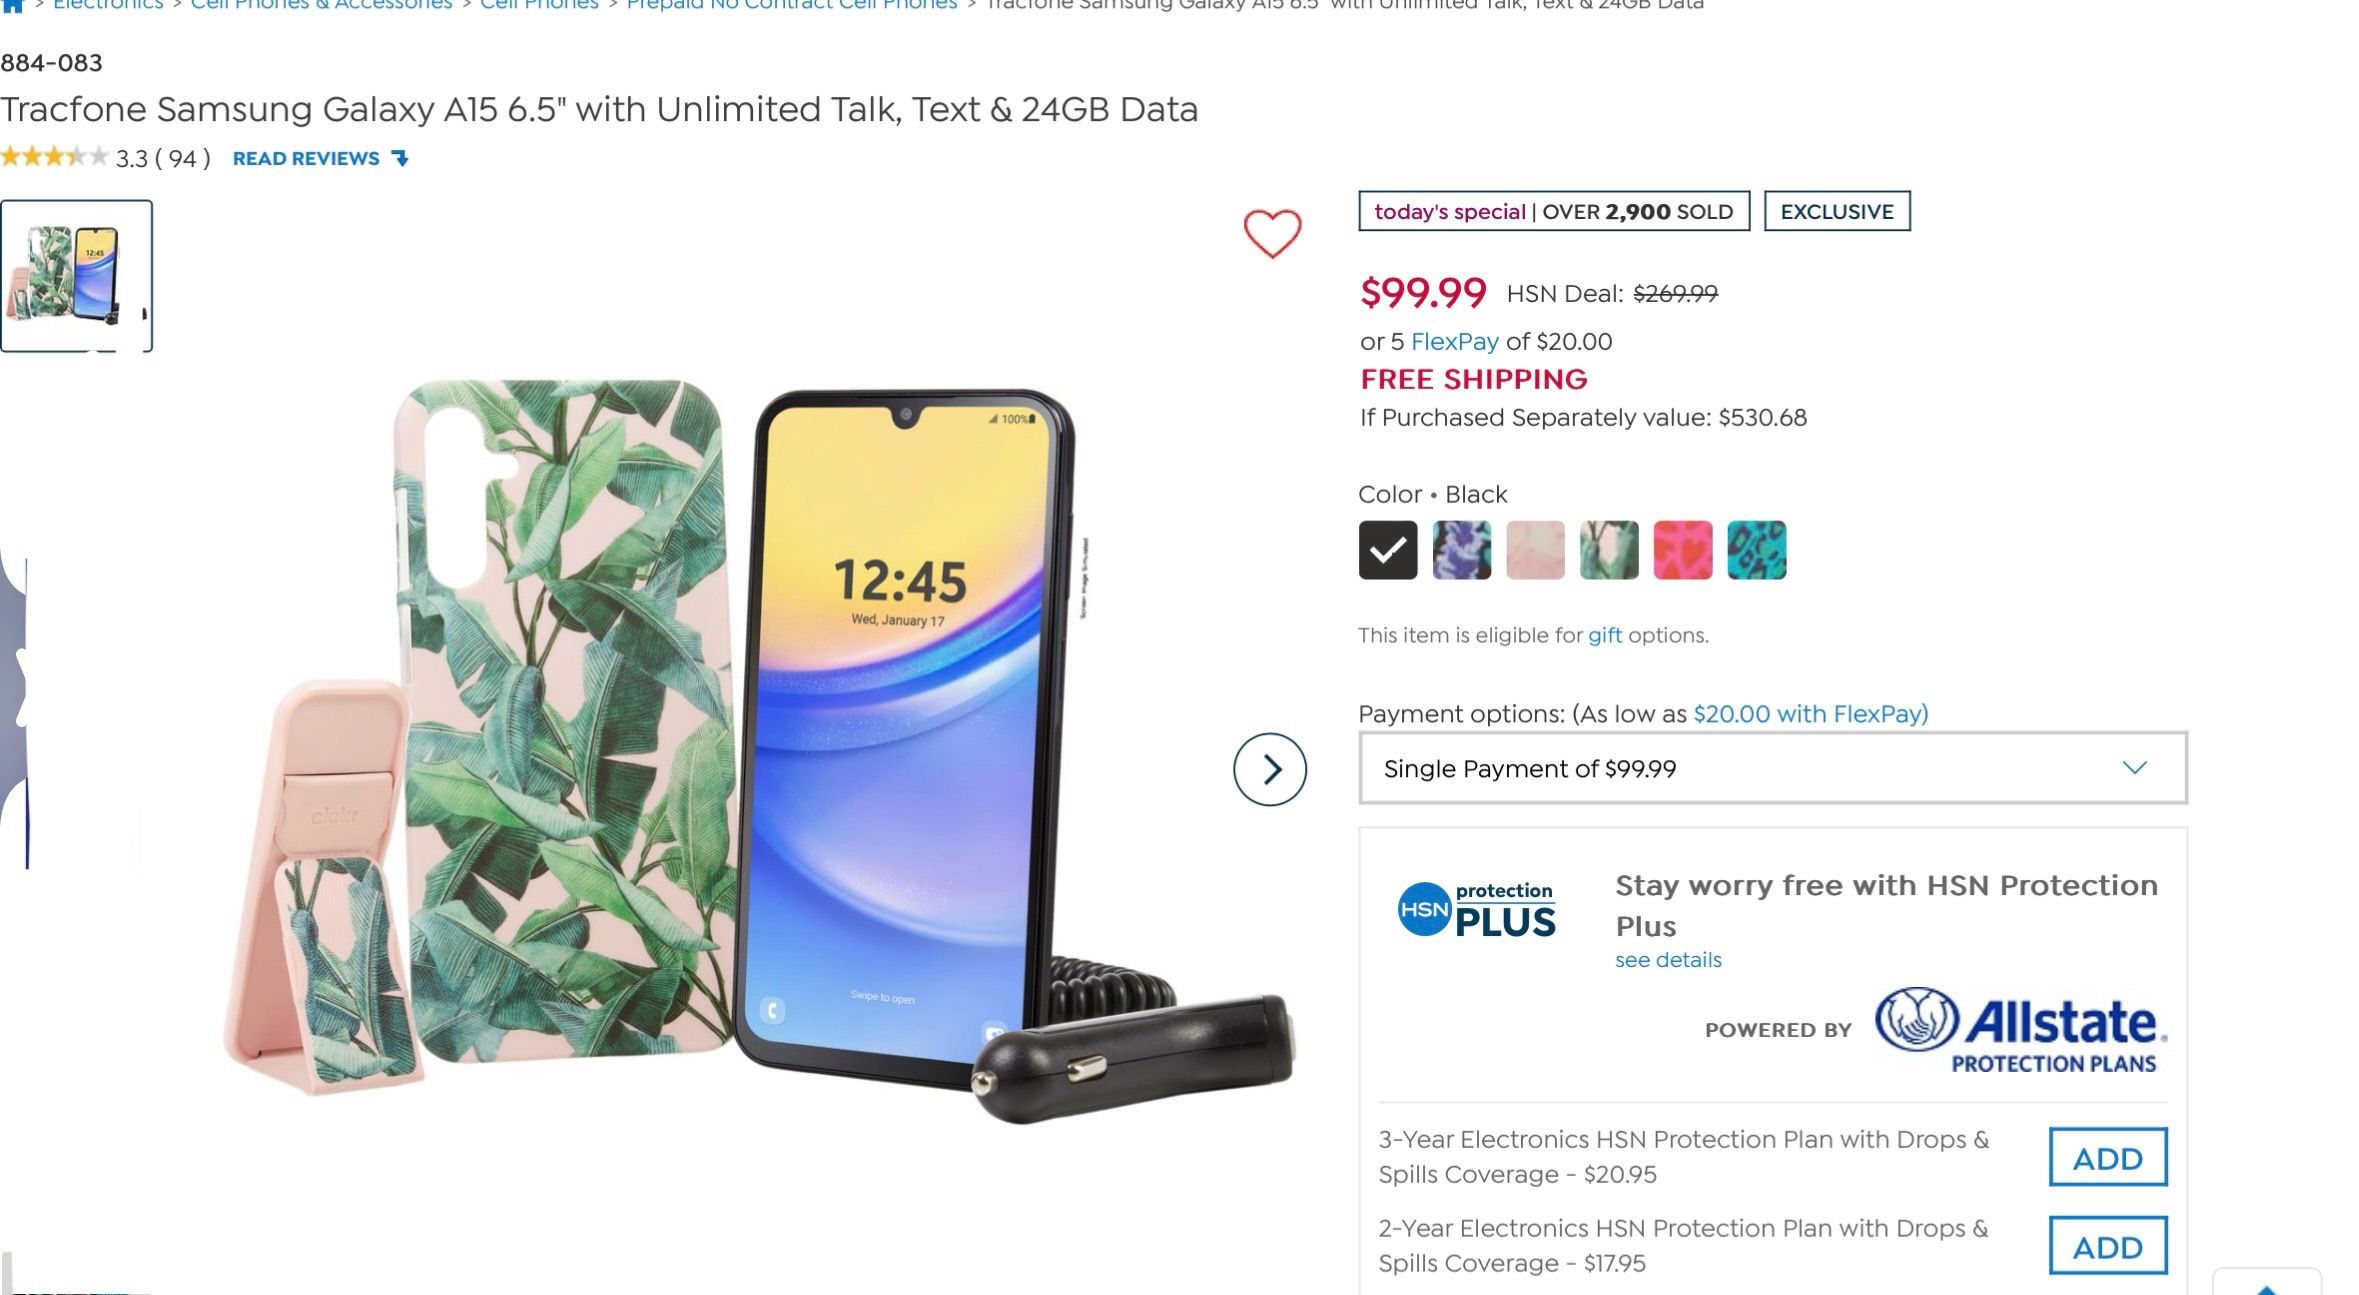Click the star rating icons

54,157
